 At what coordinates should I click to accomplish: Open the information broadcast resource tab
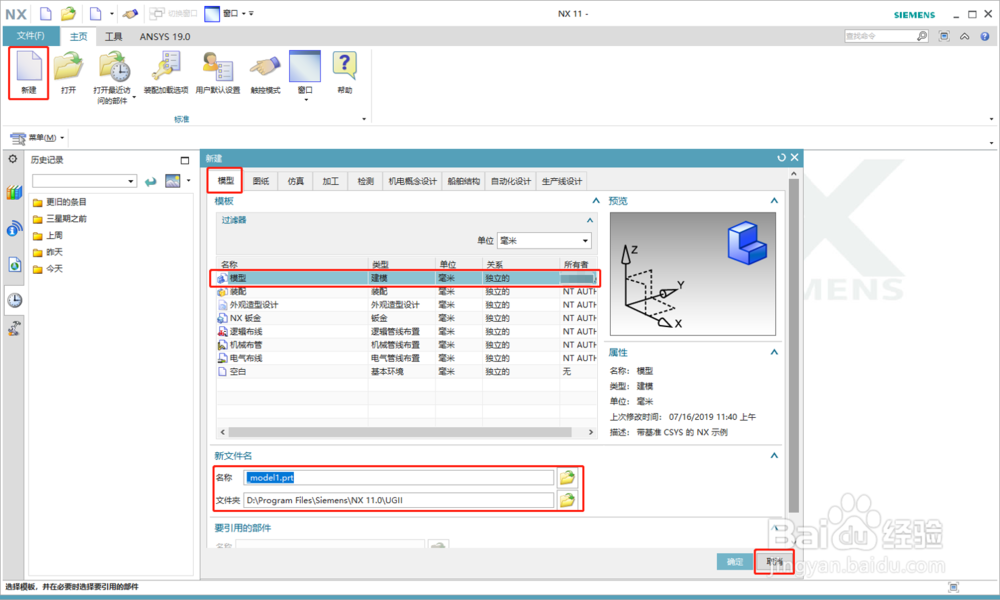14,228
